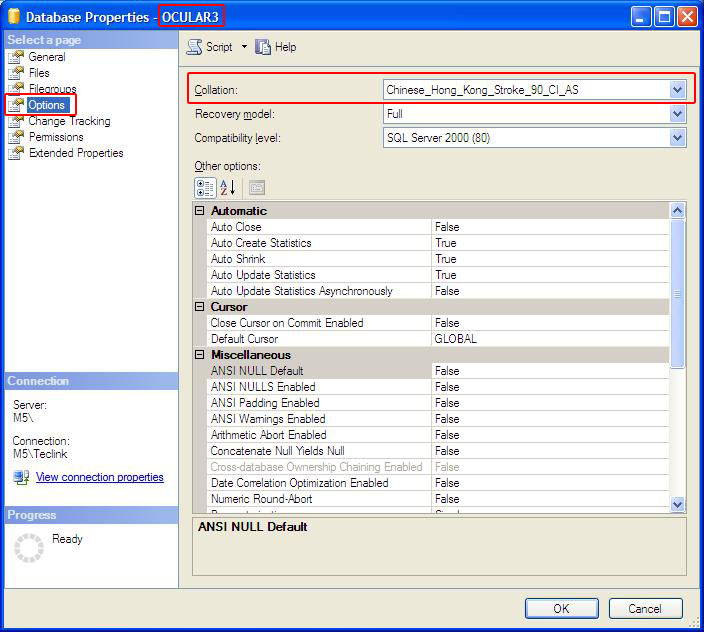This screenshot has height=632, width=704.
Task: Click the database icon in title bar
Action: tap(14, 16)
